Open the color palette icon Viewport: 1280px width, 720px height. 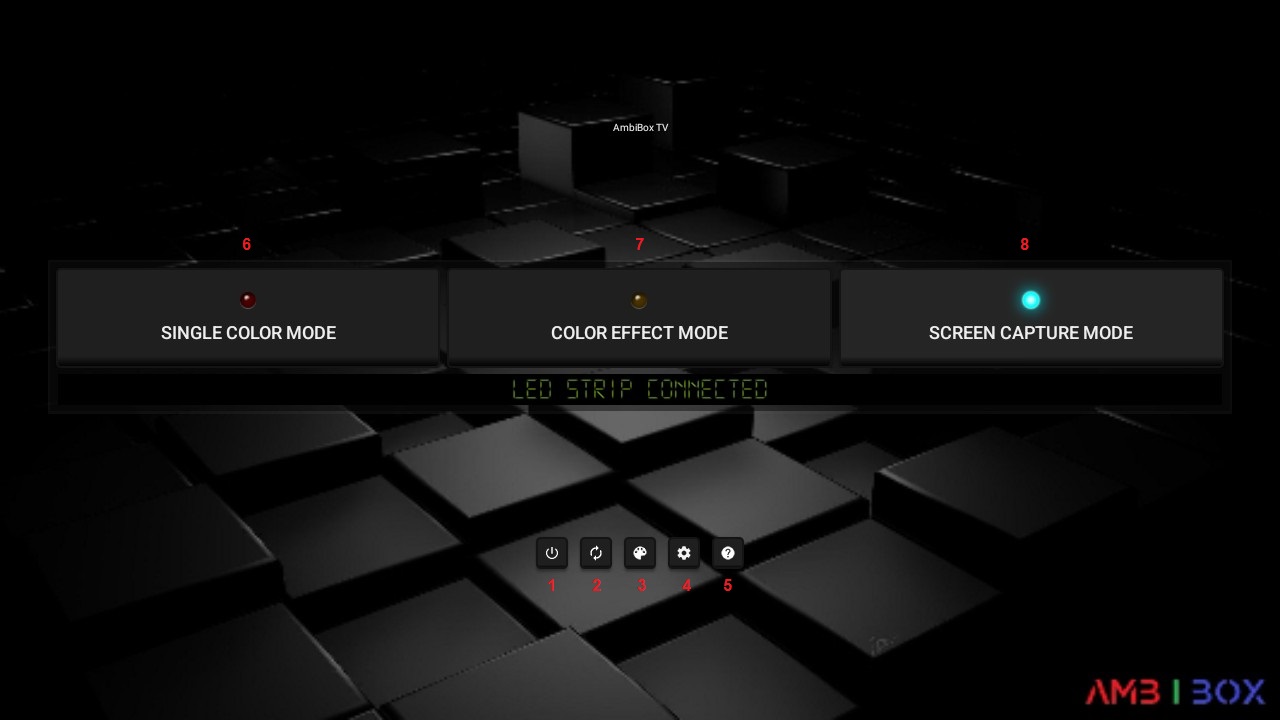640,553
